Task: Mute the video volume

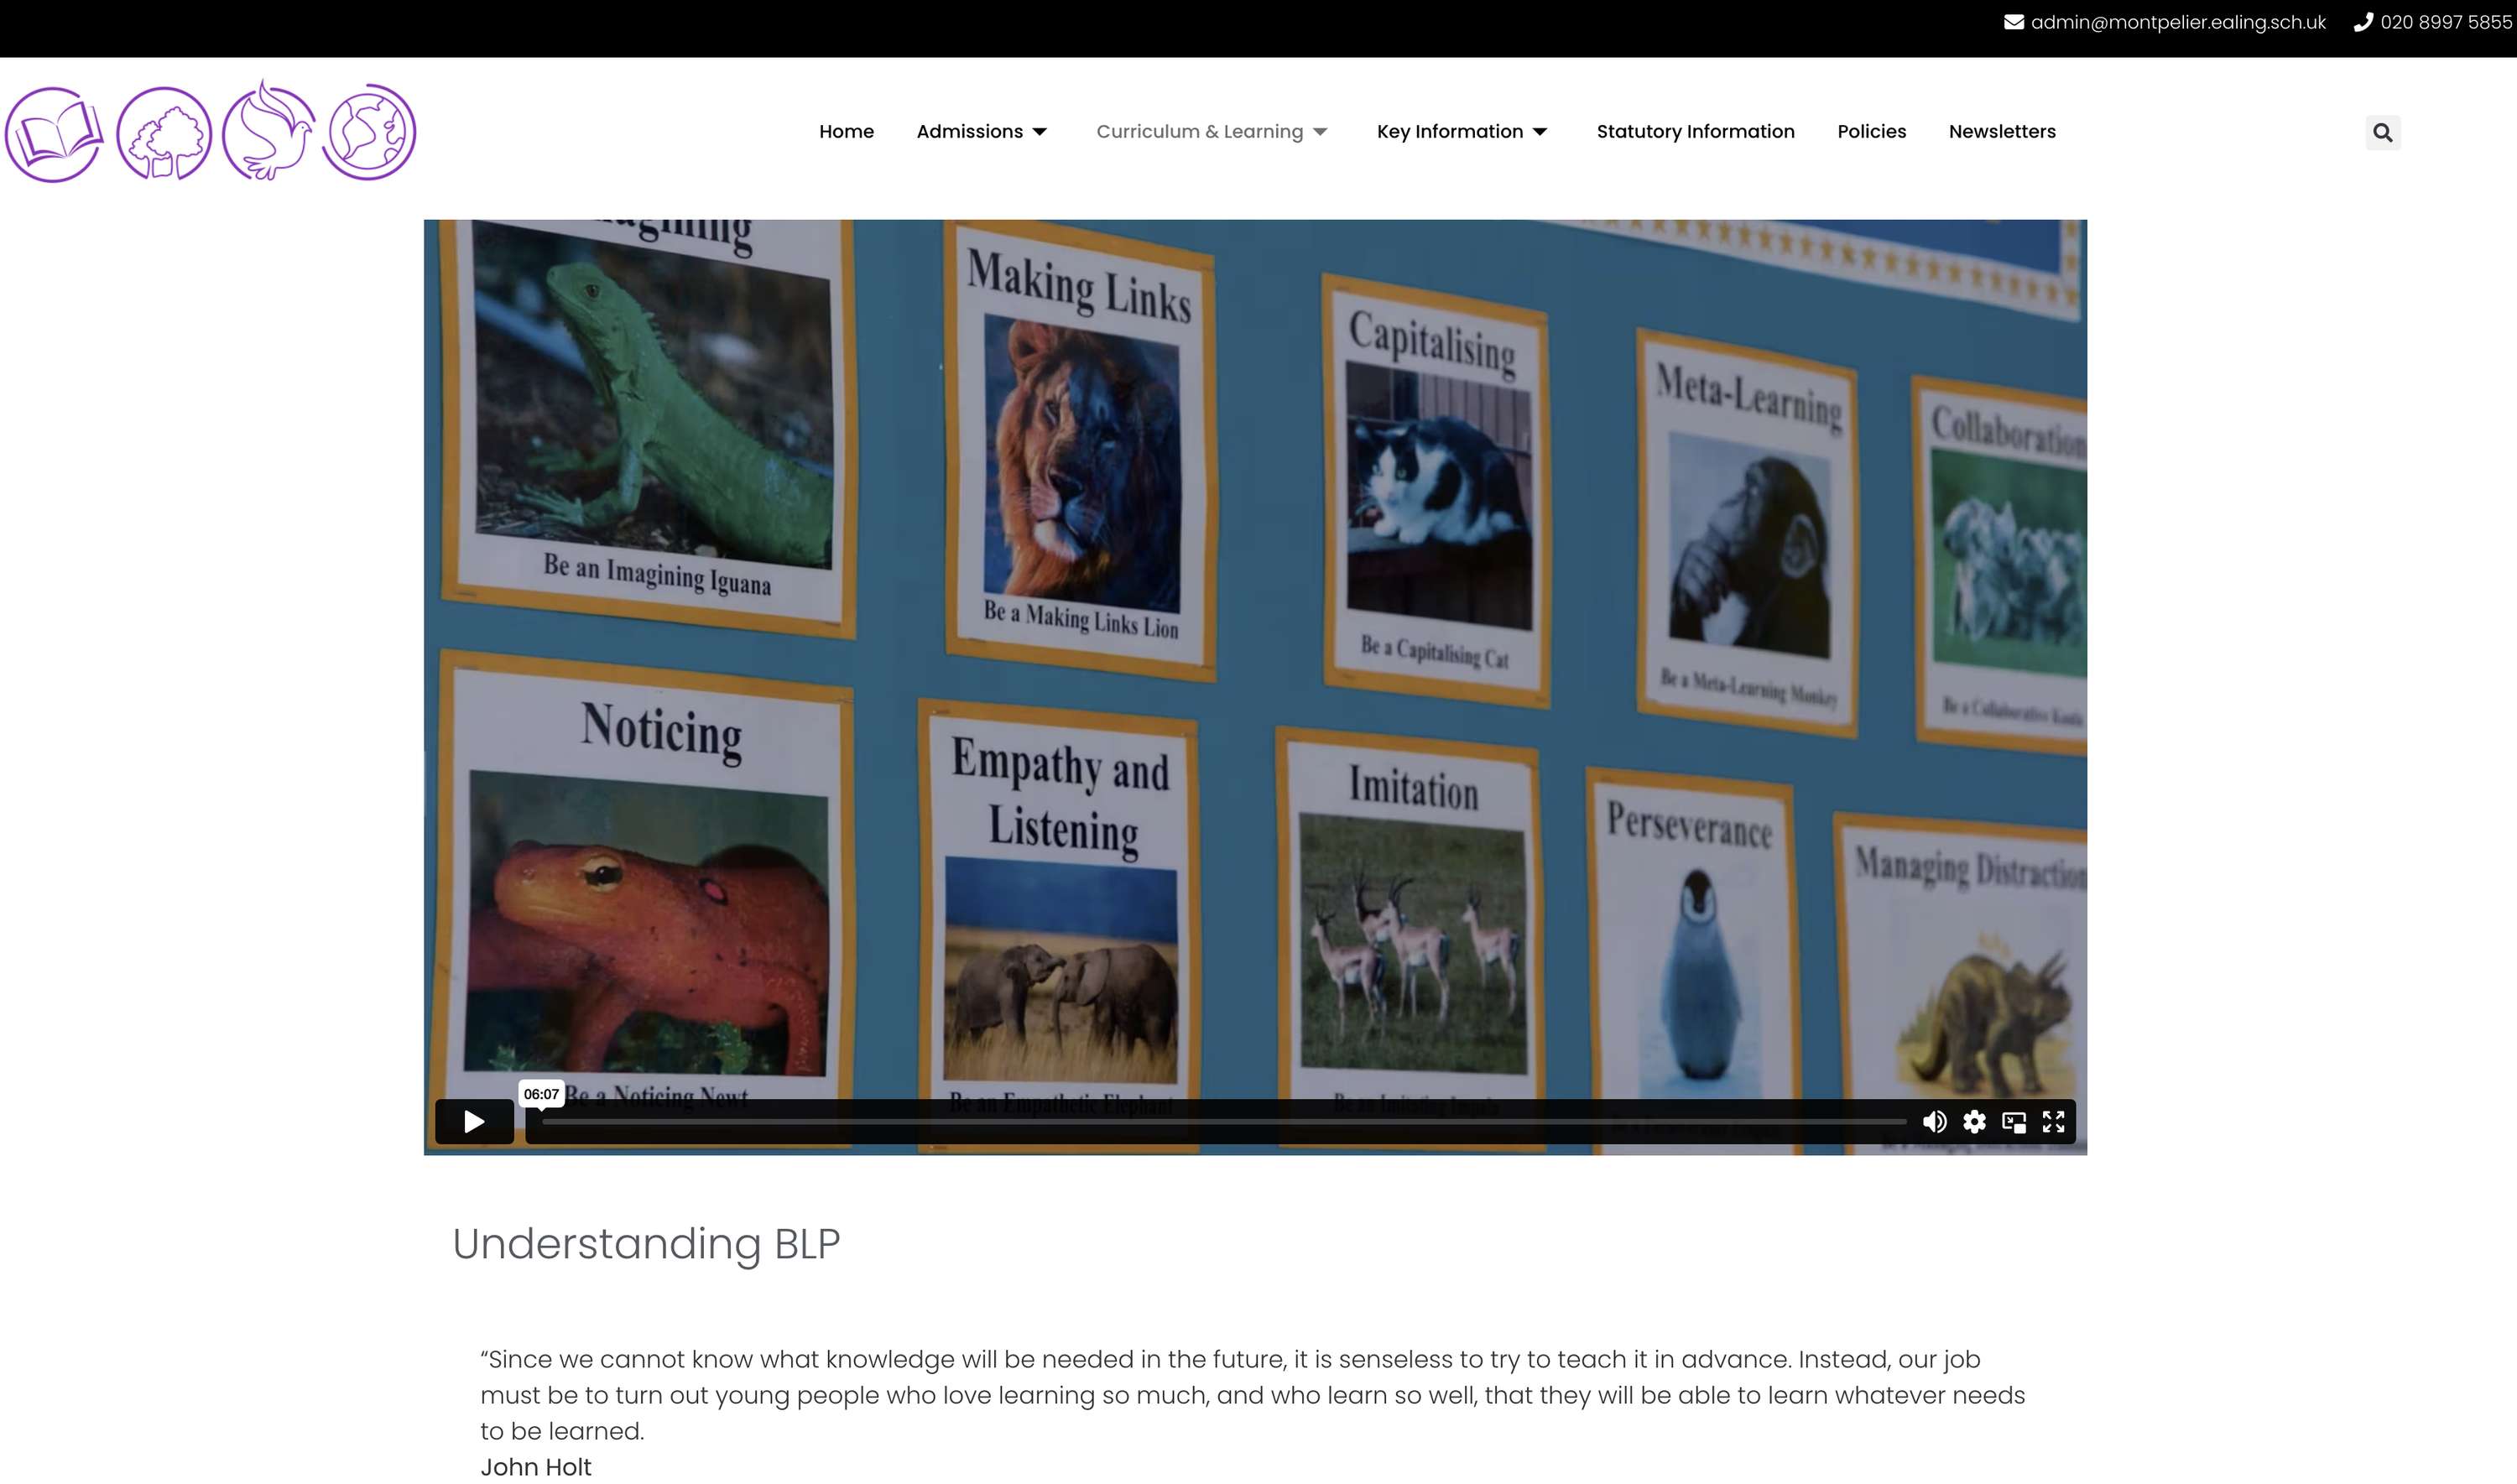Action: [x=1934, y=1121]
